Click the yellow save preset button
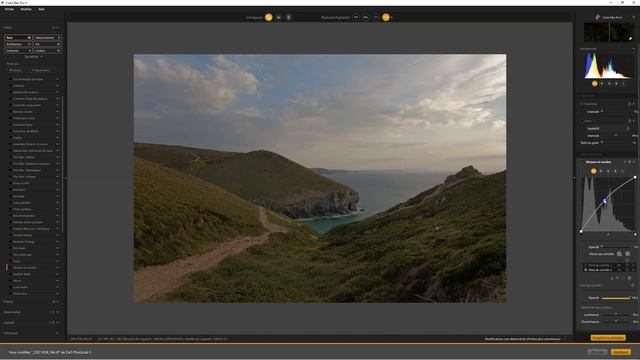This screenshot has width=640, height=360. [608, 338]
